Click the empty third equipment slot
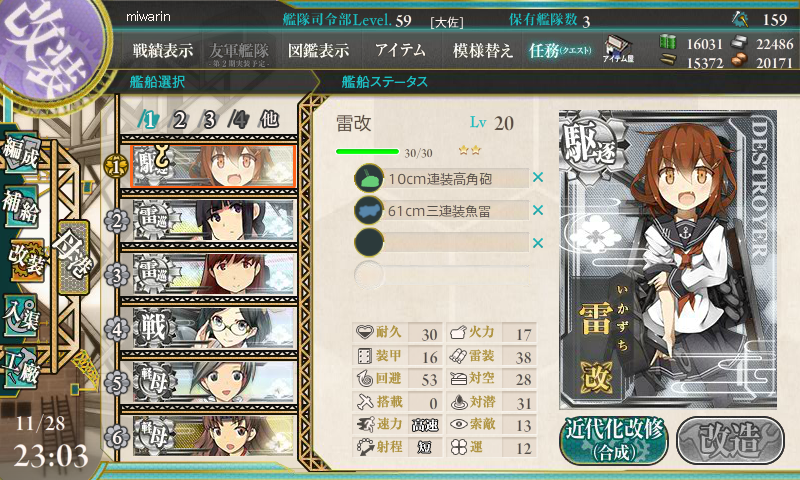This screenshot has width=800, height=480. 442,242
